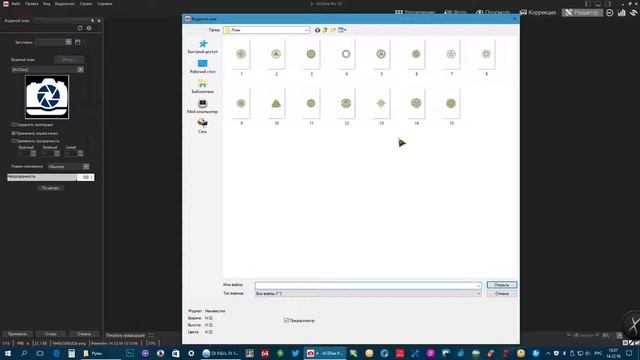Click the Cancel button in dialog

(x=502, y=293)
